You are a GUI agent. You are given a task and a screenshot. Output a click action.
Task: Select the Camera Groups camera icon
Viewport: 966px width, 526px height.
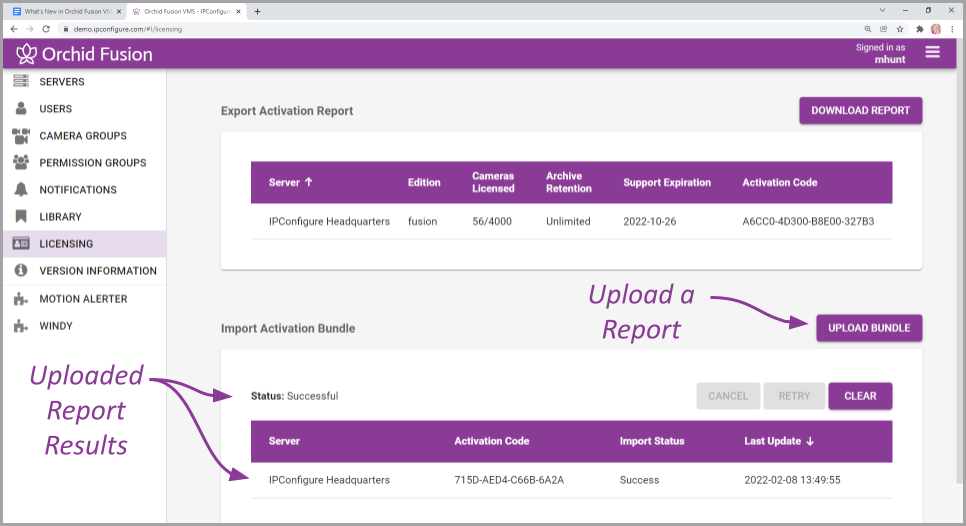(21, 136)
